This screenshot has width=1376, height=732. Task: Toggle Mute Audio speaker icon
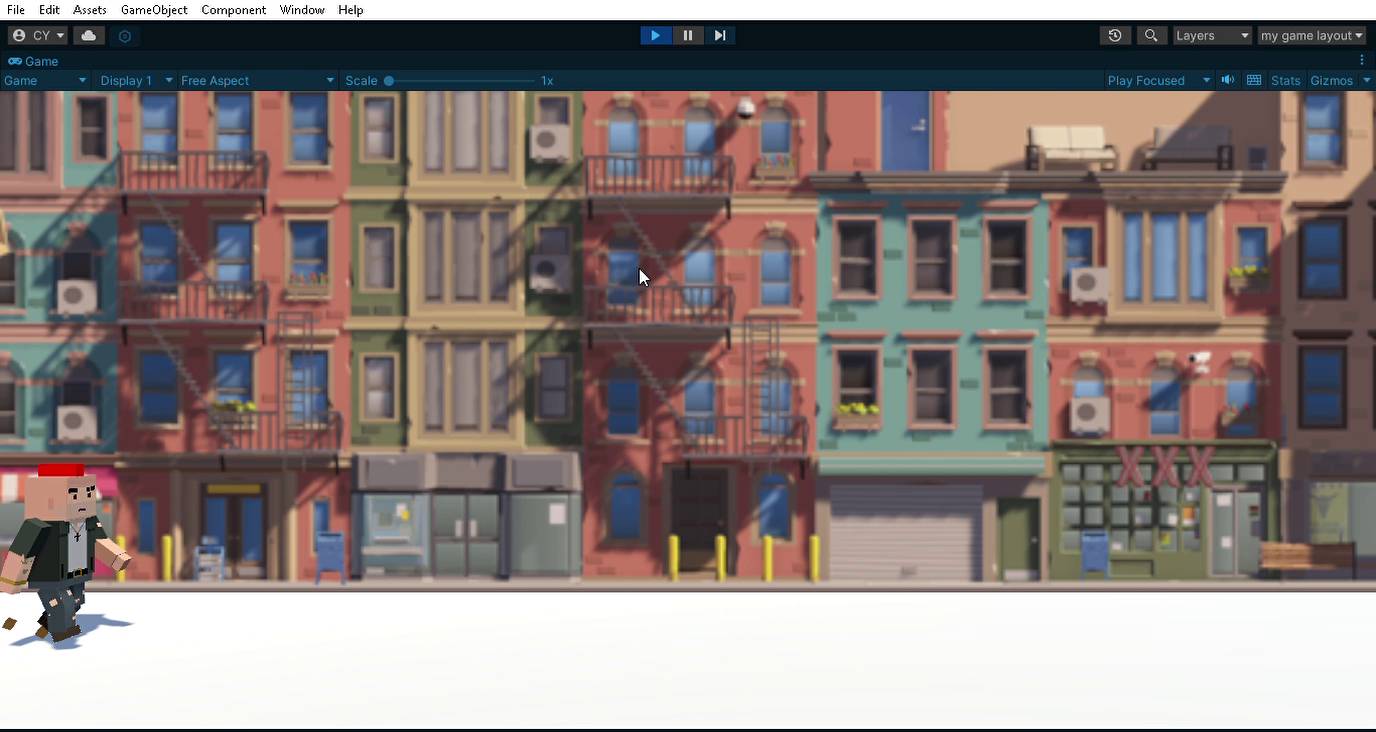click(1228, 80)
